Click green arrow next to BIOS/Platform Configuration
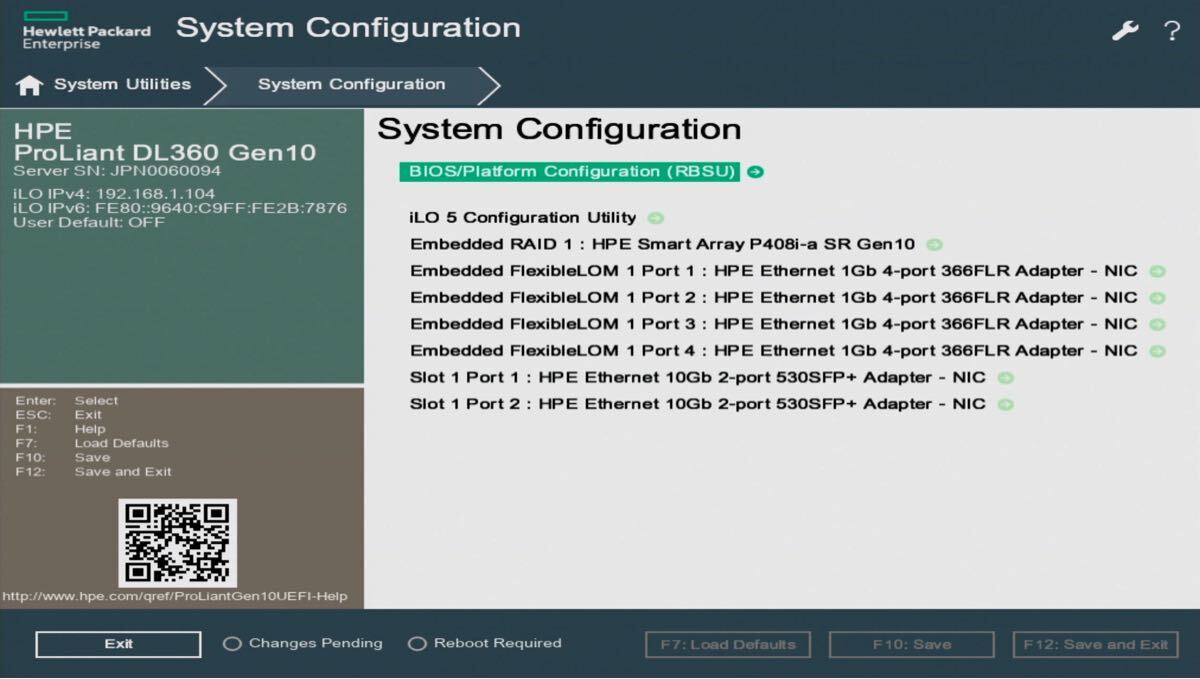This screenshot has width=1200, height=679. 755,172
